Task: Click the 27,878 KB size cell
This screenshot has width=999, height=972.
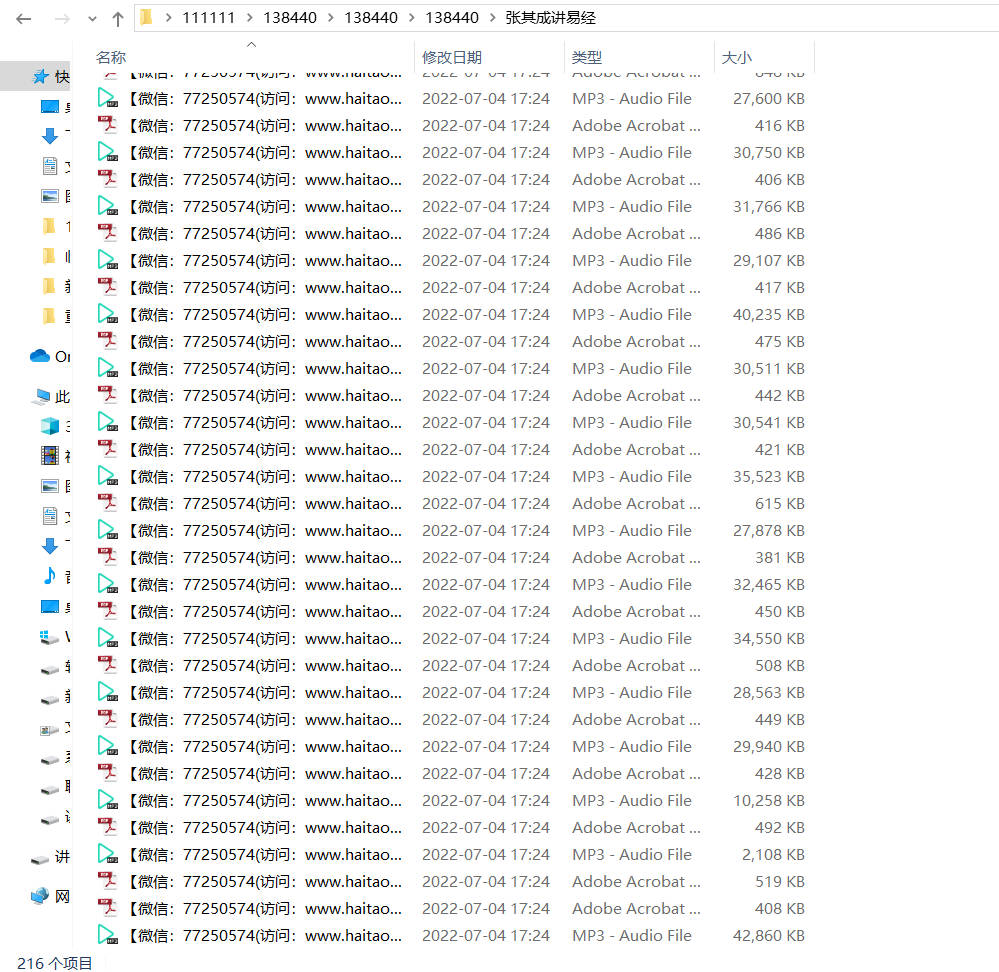Action: (x=768, y=531)
